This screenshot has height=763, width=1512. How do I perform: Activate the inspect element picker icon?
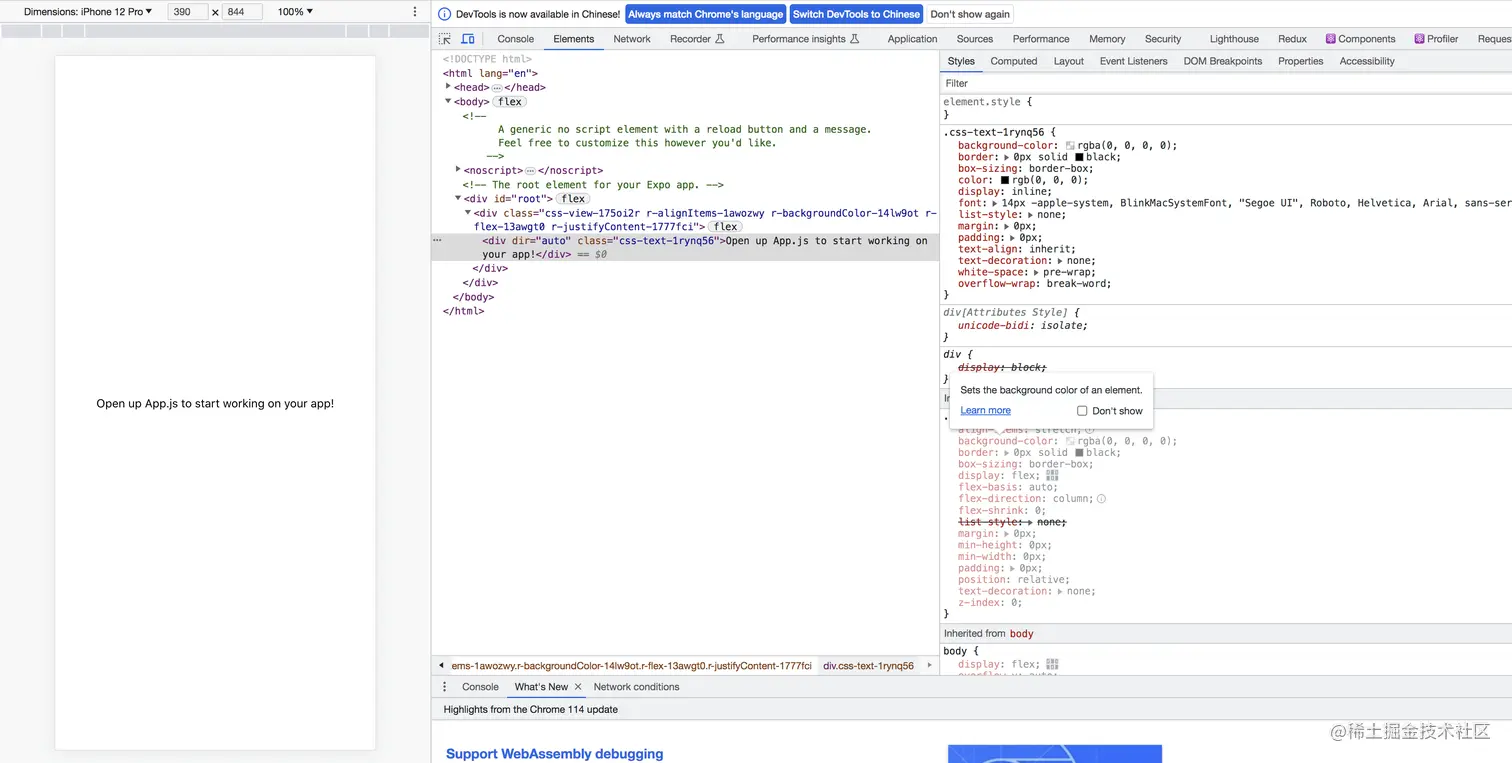[x=445, y=39]
